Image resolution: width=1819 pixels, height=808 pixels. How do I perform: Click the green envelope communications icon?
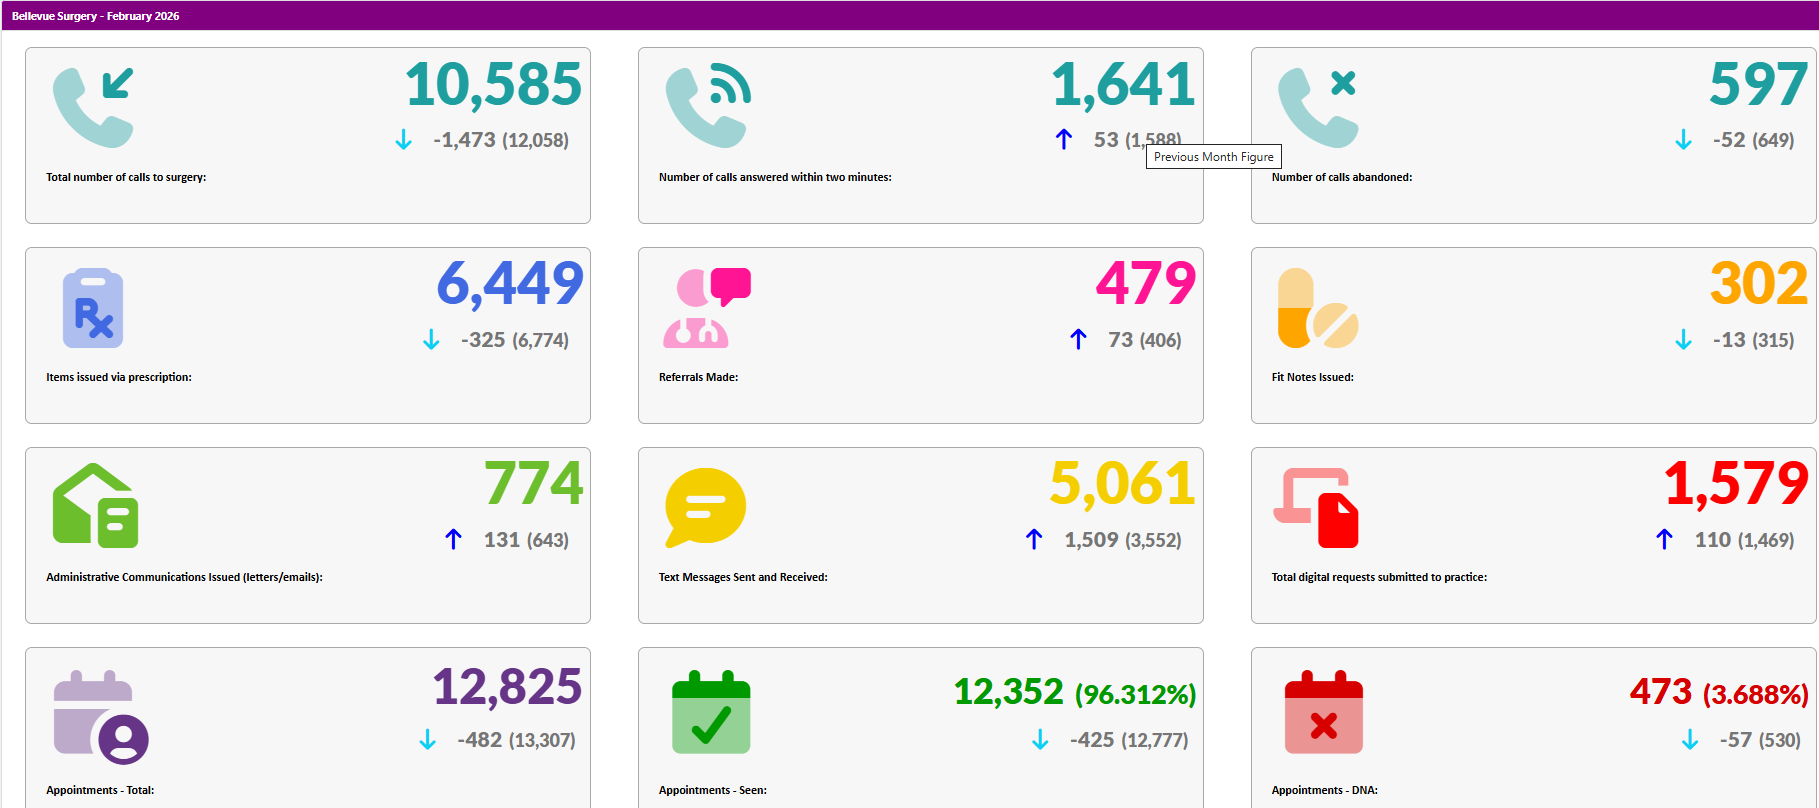[x=95, y=506]
